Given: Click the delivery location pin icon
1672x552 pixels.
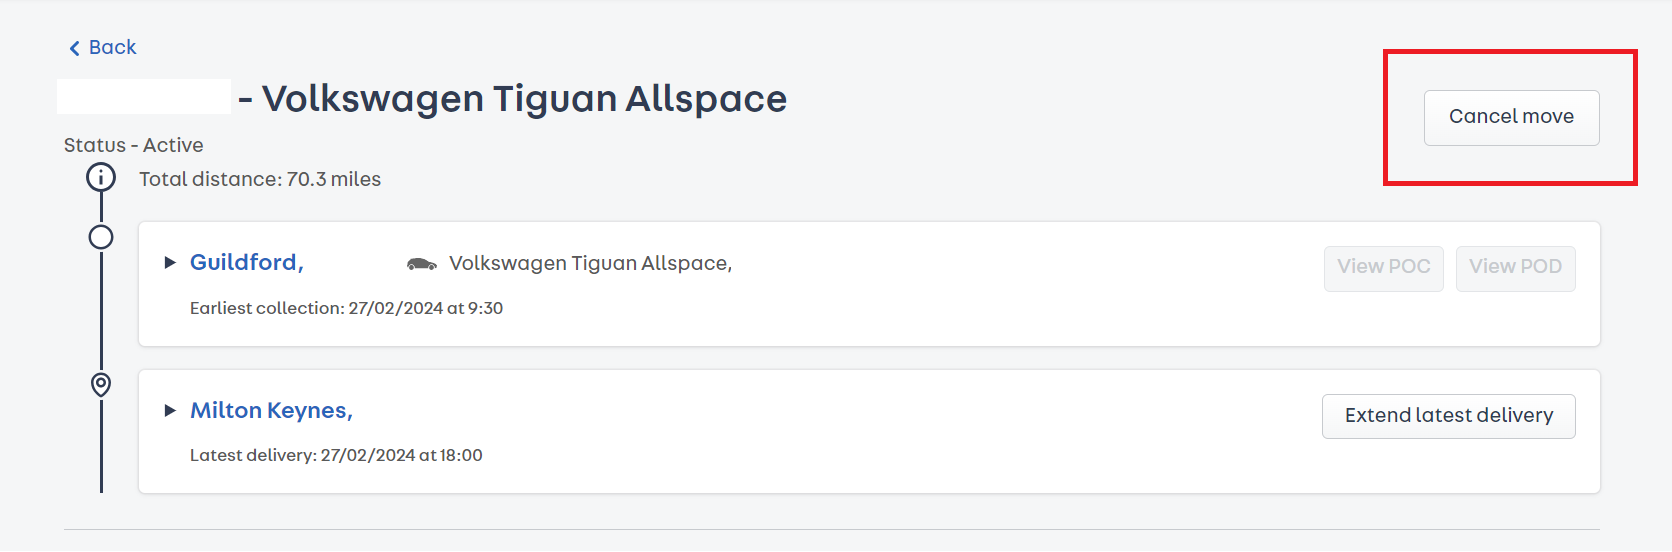Looking at the screenshot, I should (101, 384).
